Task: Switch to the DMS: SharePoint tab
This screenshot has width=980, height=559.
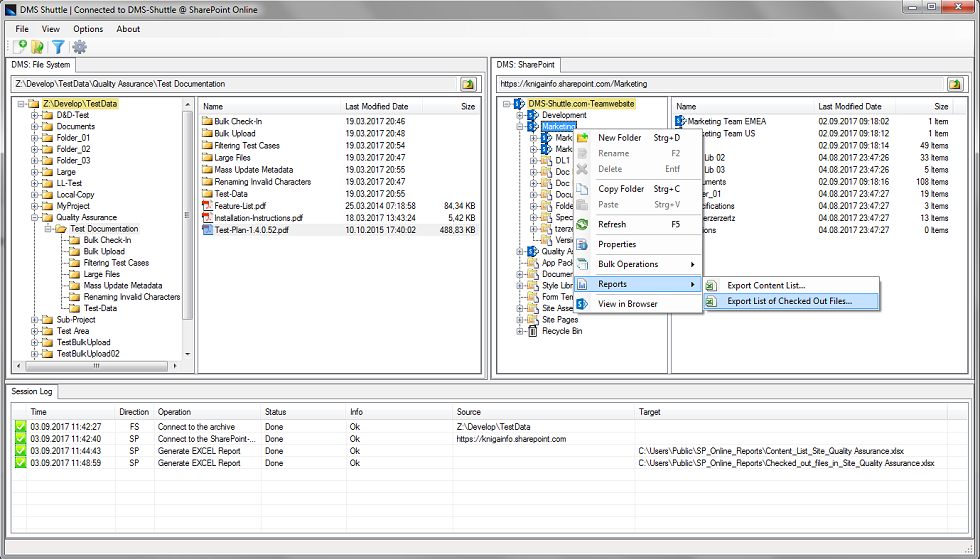Action: [526, 64]
